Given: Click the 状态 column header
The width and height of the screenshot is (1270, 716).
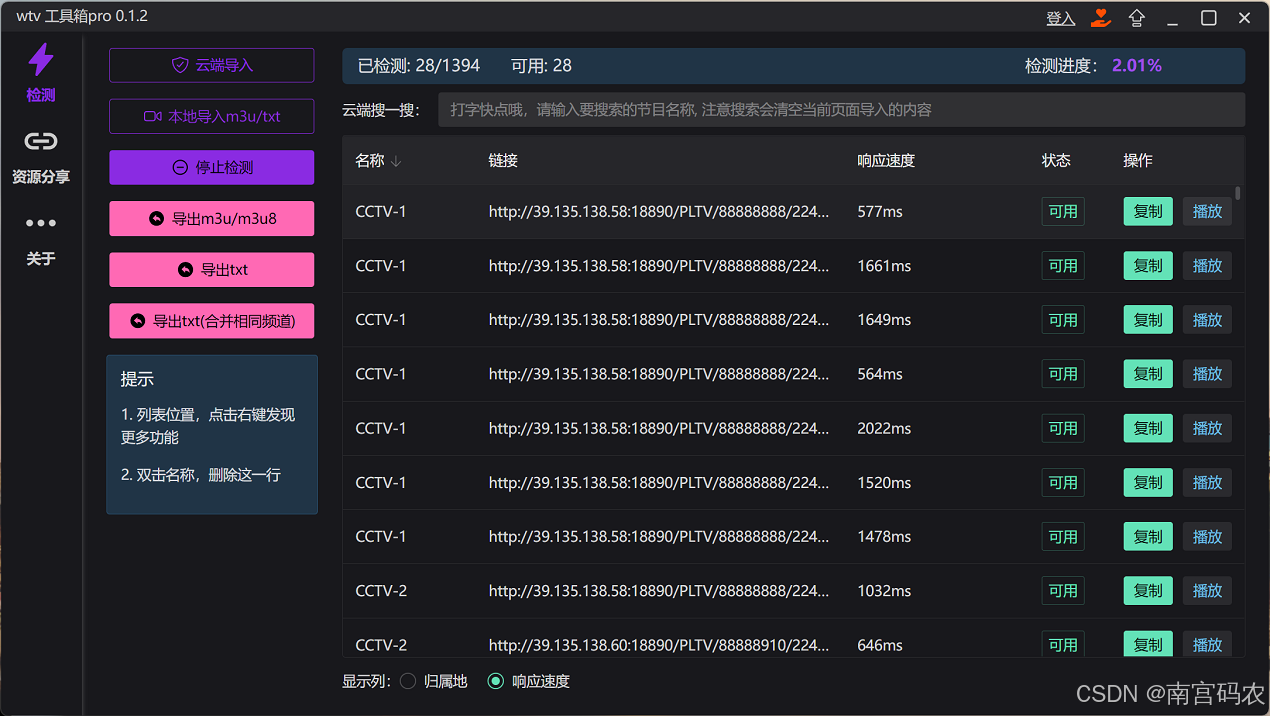Looking at the screenshot, I should pos(1056,160).
